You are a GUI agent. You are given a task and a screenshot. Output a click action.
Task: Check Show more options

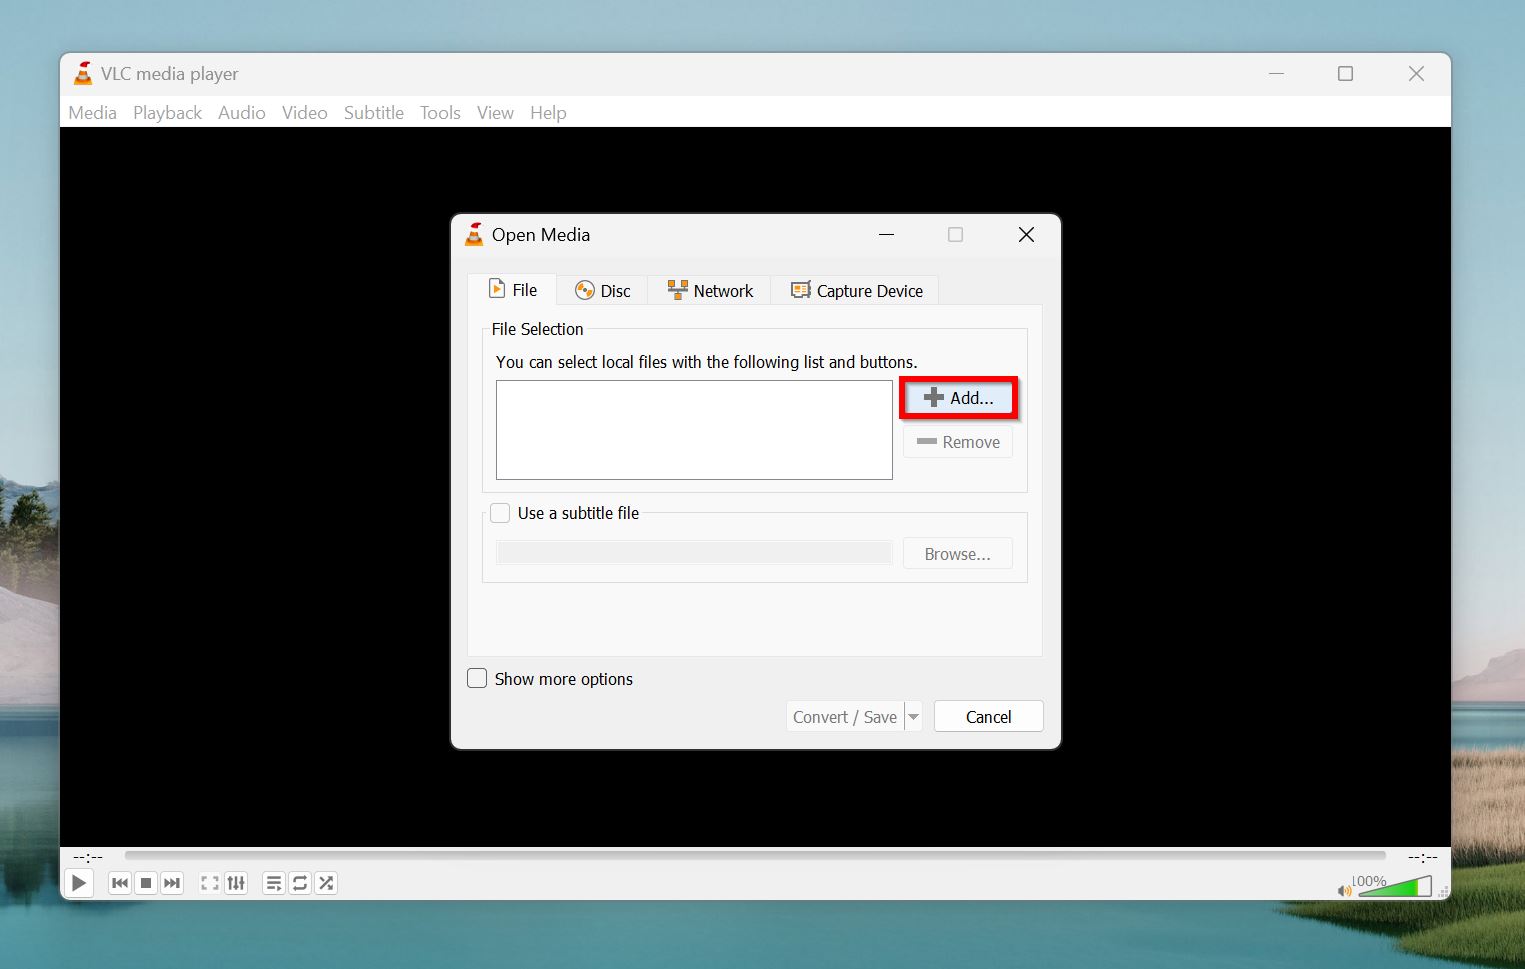pos(477,679)
